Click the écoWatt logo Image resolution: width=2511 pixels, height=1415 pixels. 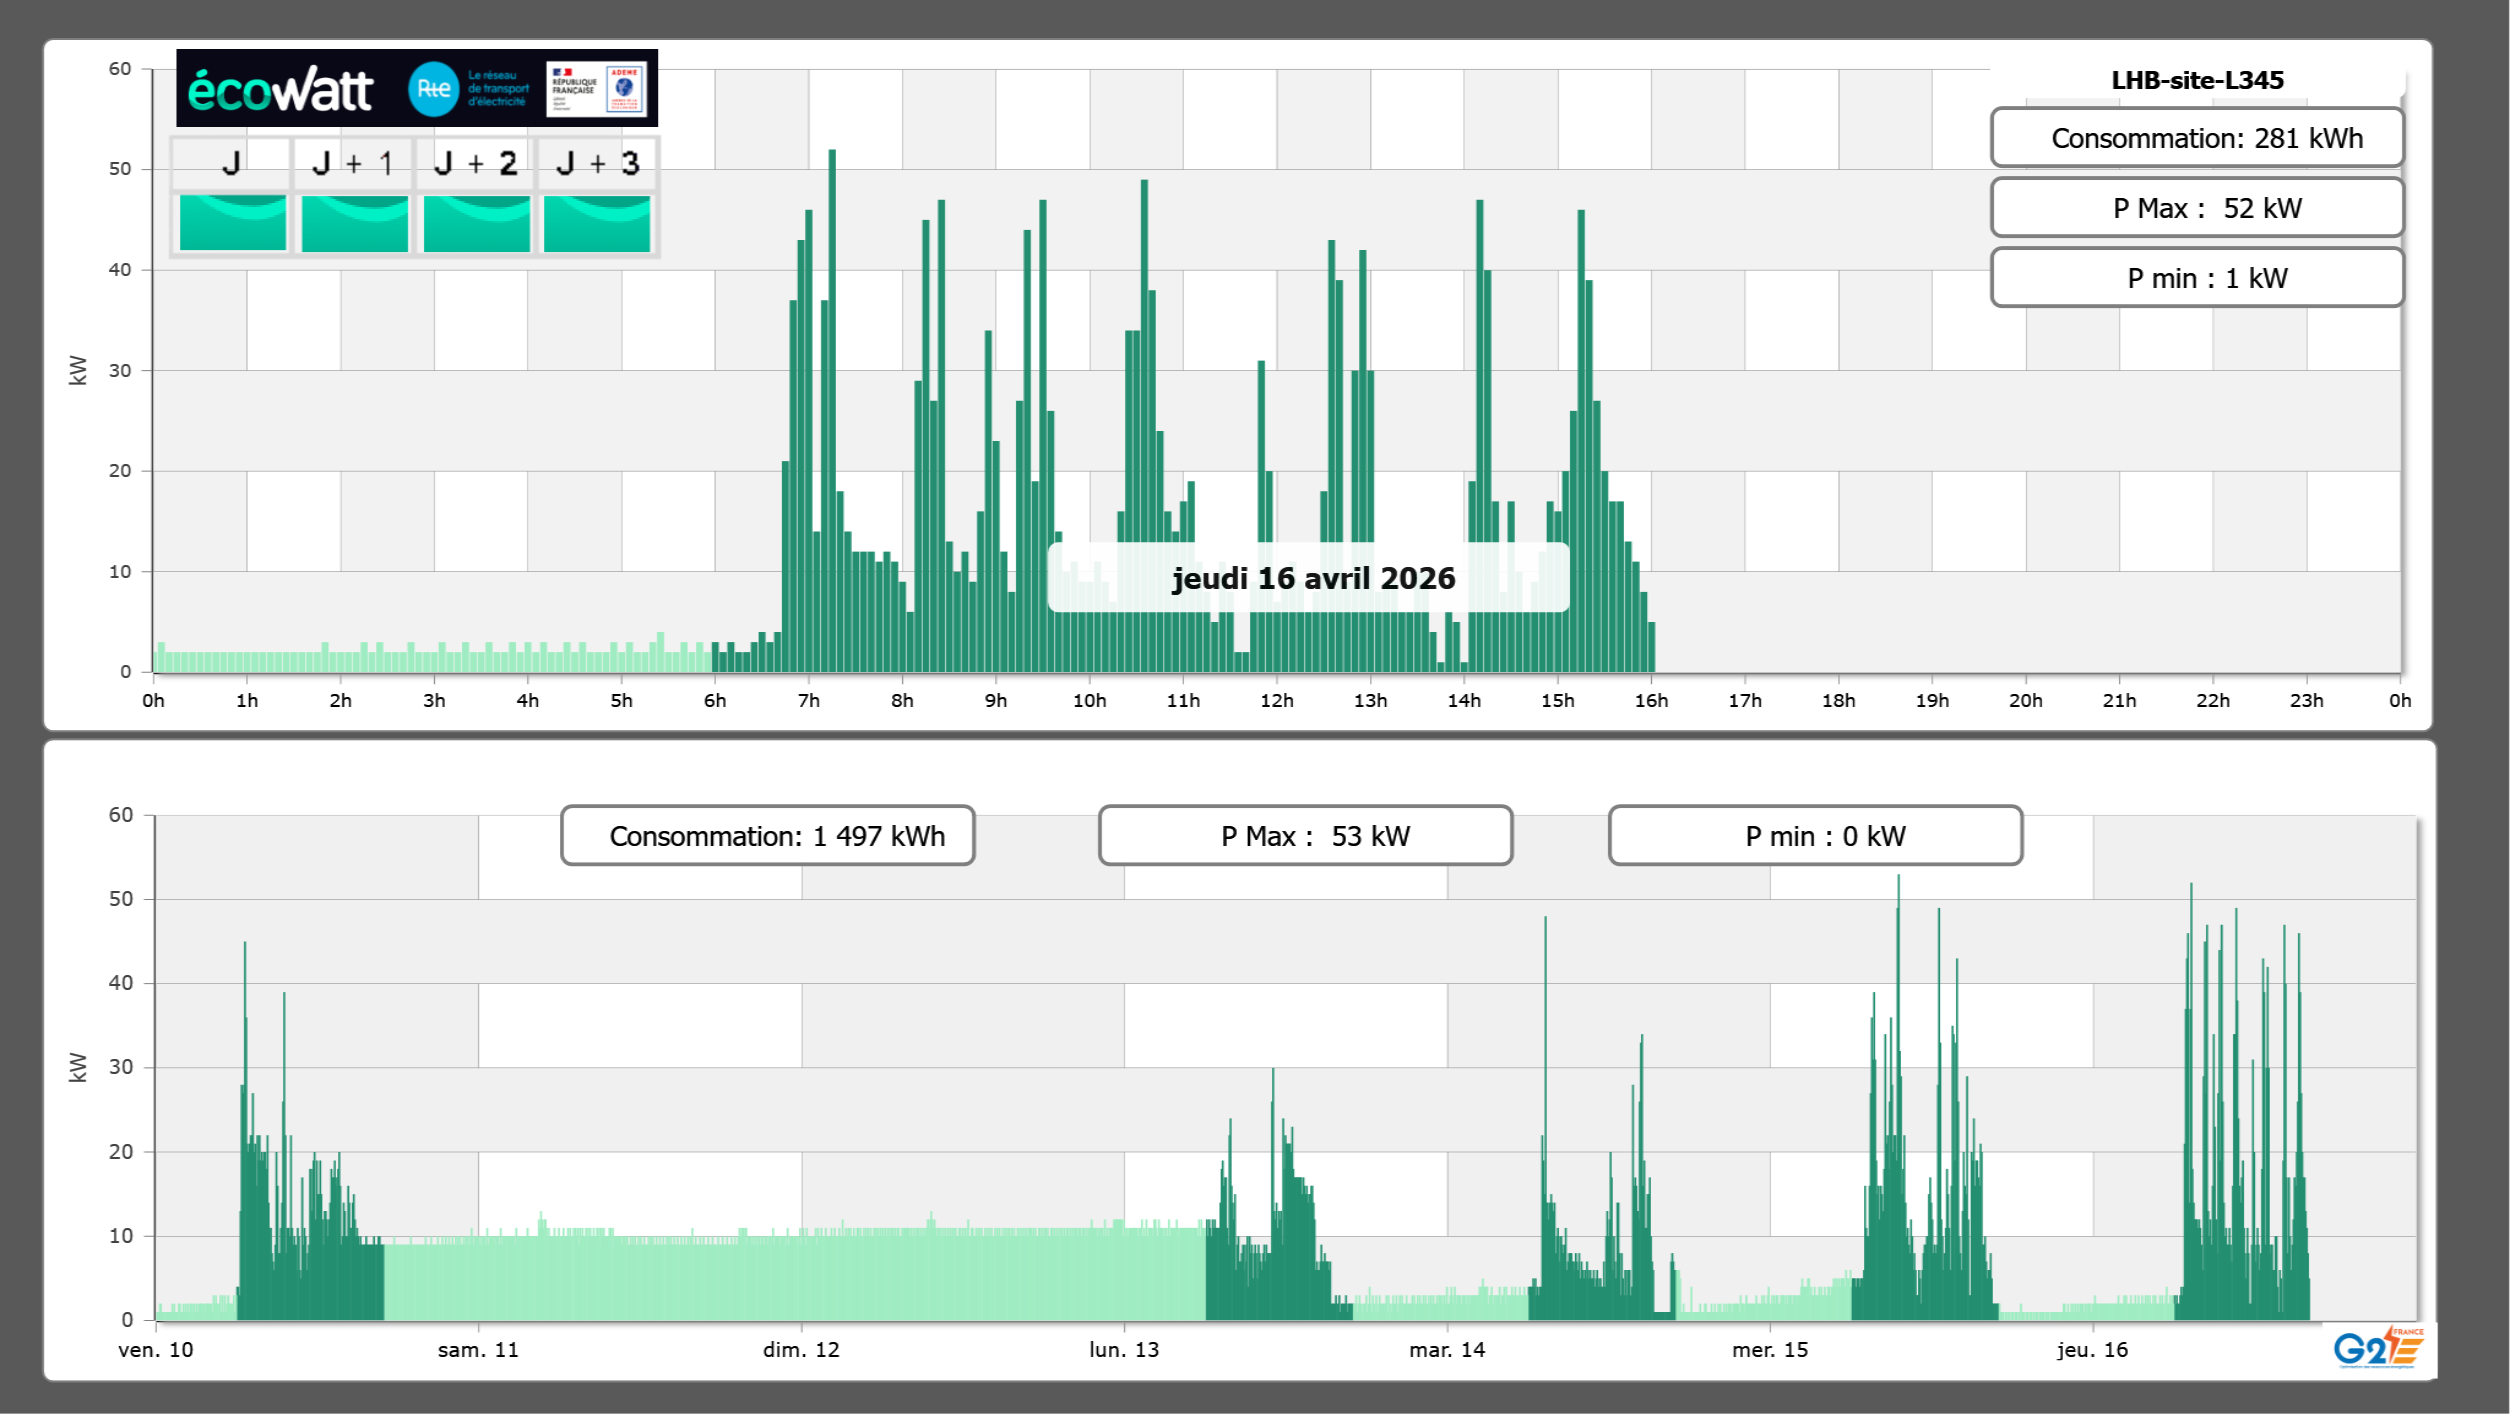coord(280,90)
